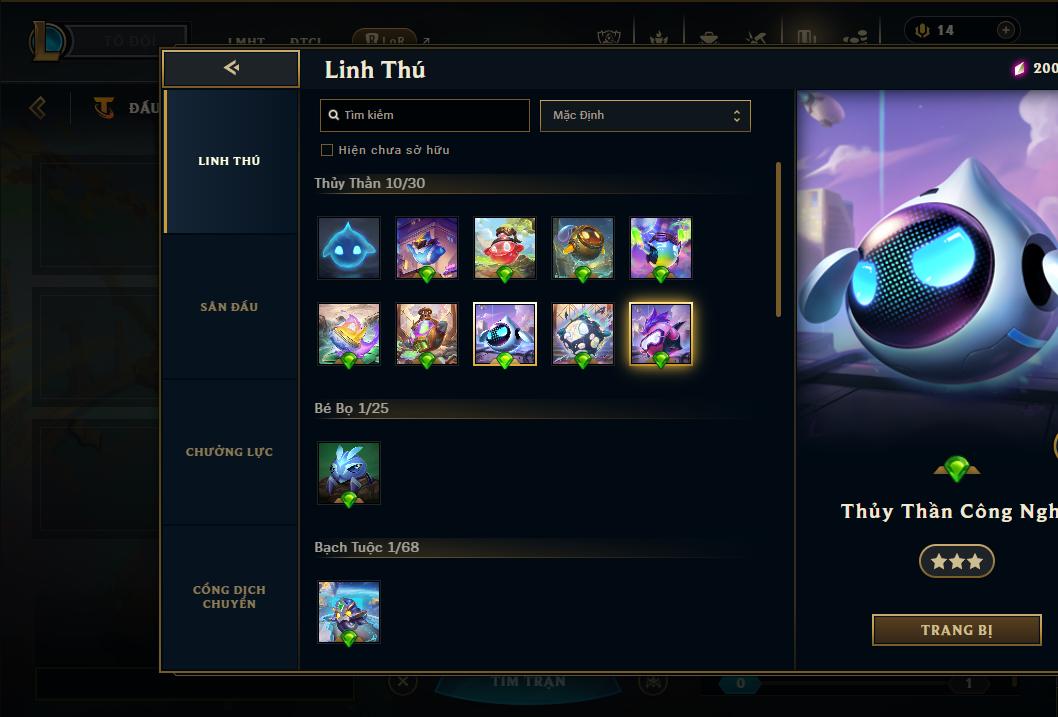Select the tech River Sprite with blue eyes

pos(505,334)
